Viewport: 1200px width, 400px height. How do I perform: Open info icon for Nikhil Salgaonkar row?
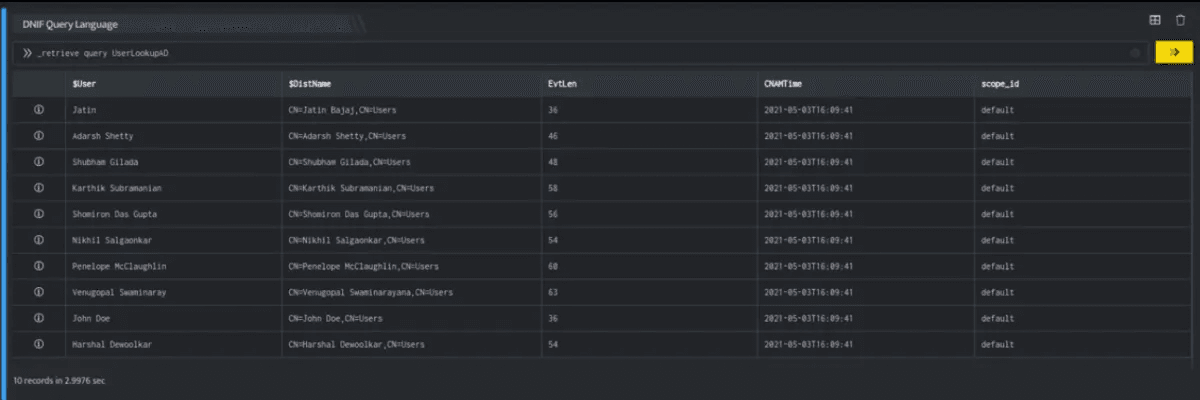coord(39,240)
